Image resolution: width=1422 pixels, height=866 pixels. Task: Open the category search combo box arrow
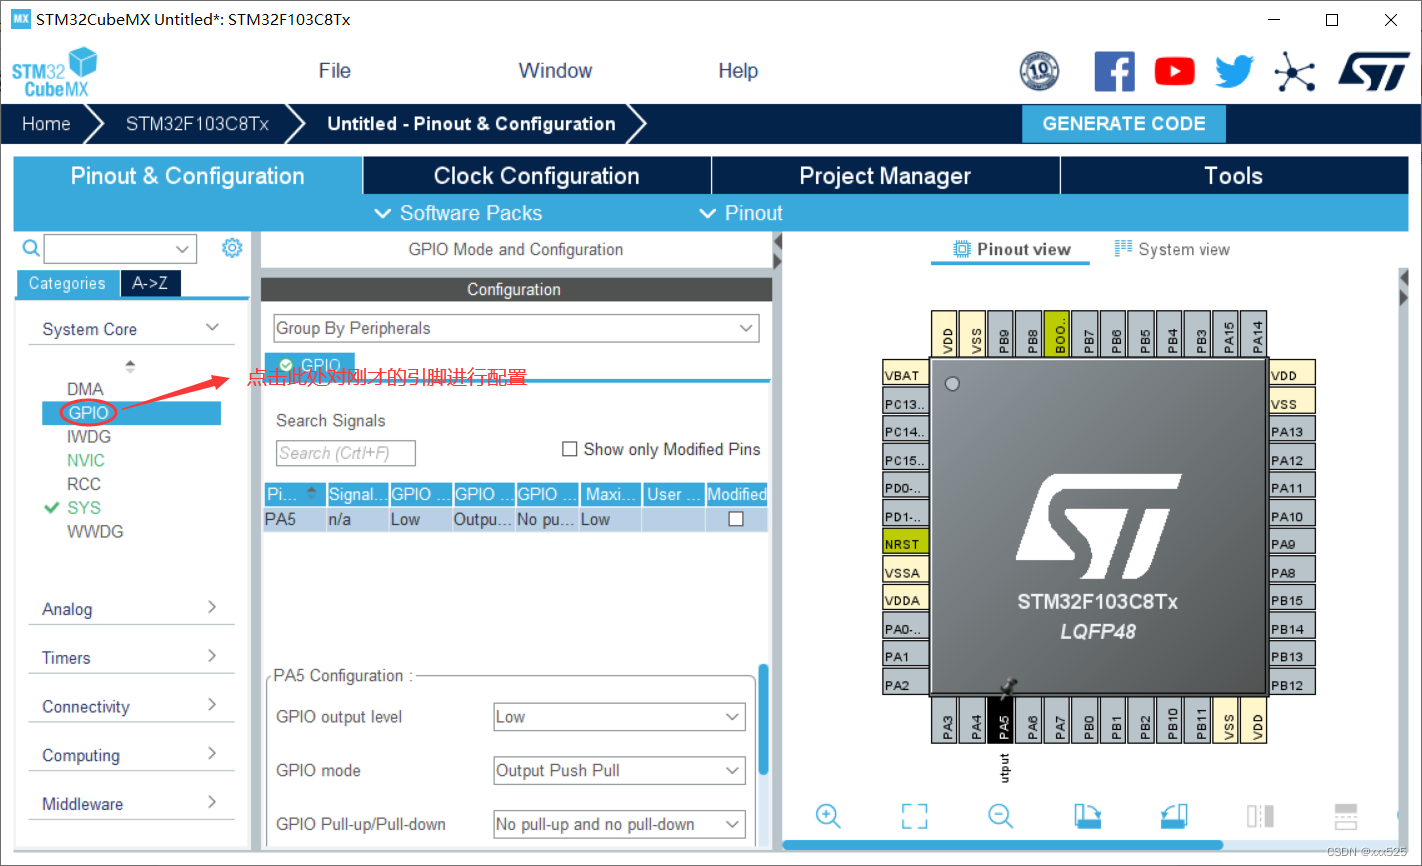click(x=182, y=249)
